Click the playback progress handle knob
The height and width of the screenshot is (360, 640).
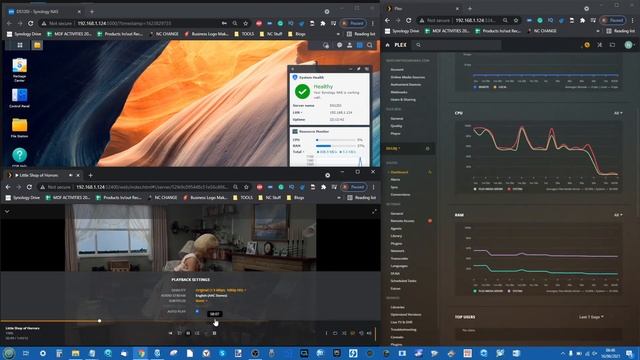click(x=100, y=321)
